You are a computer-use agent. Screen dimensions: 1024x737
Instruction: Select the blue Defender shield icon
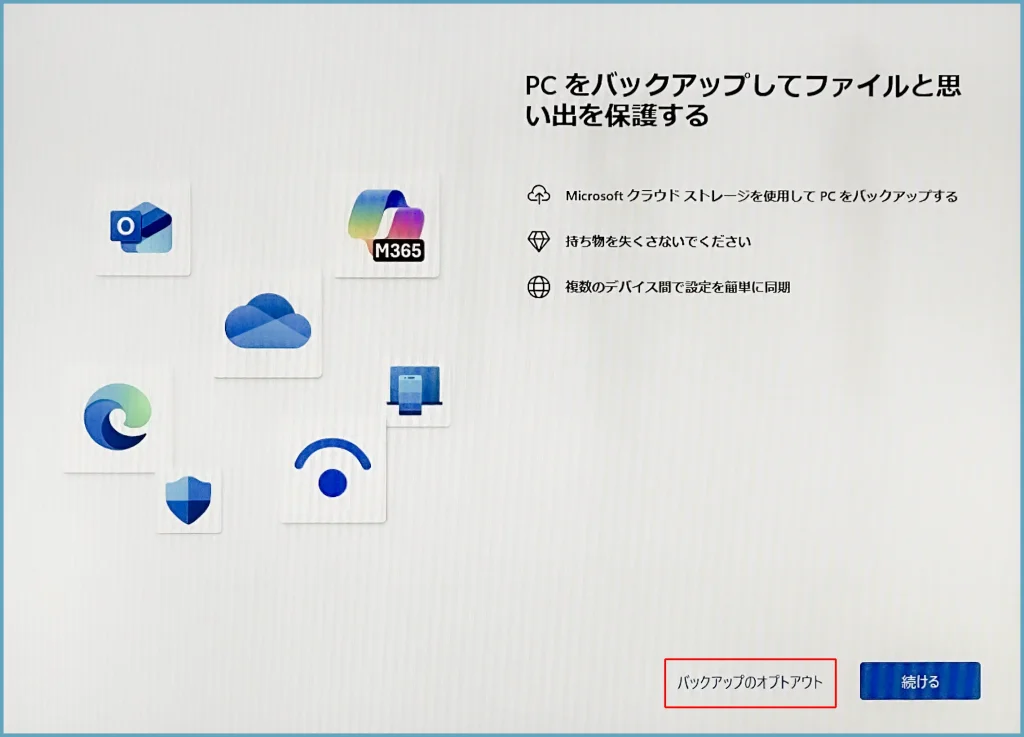[x=188, y=500]
